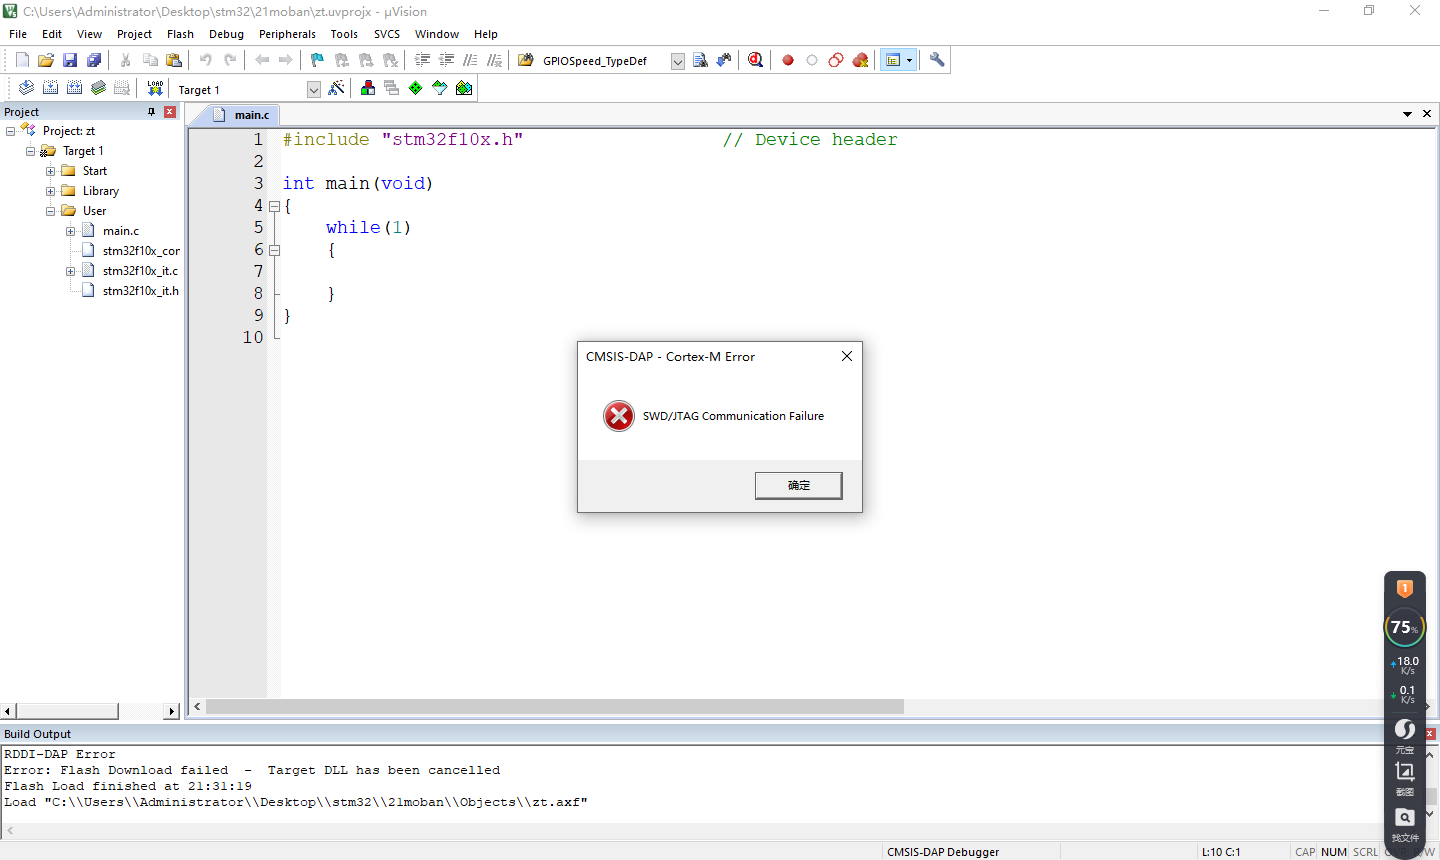The image size is (1440, 860).
Task: Open Options for Target with wand icon
Action: pyautogui.click(x=337, y=87)
